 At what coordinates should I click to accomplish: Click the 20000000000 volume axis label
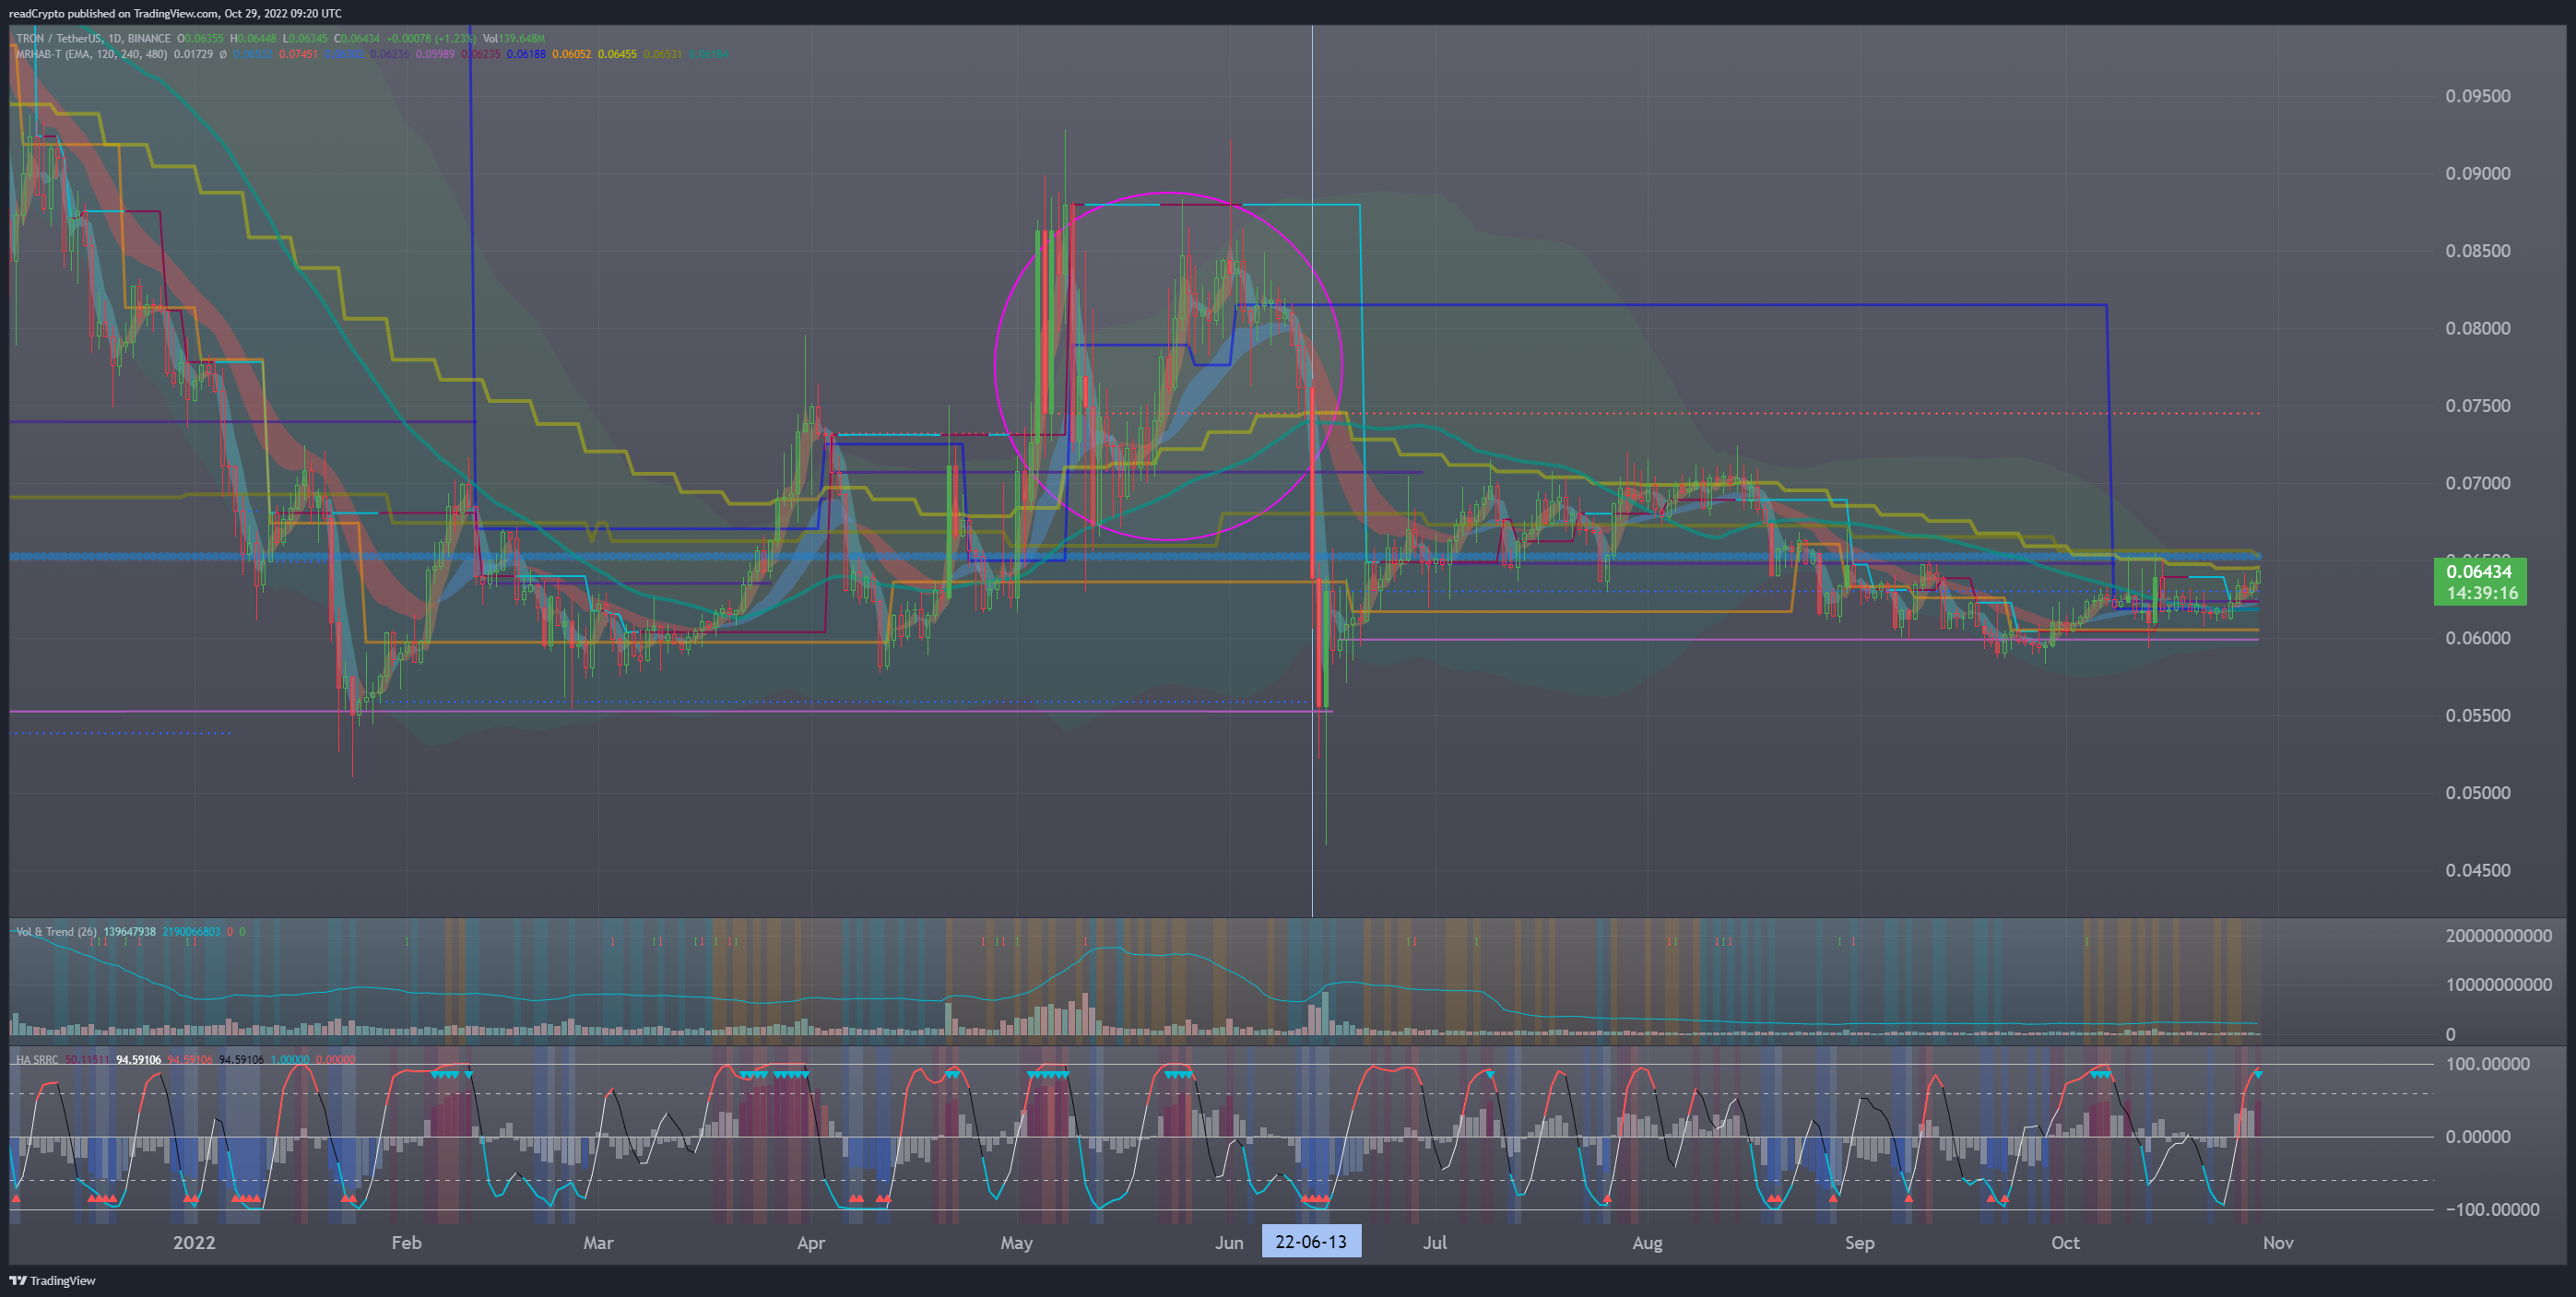(2498, 936)
